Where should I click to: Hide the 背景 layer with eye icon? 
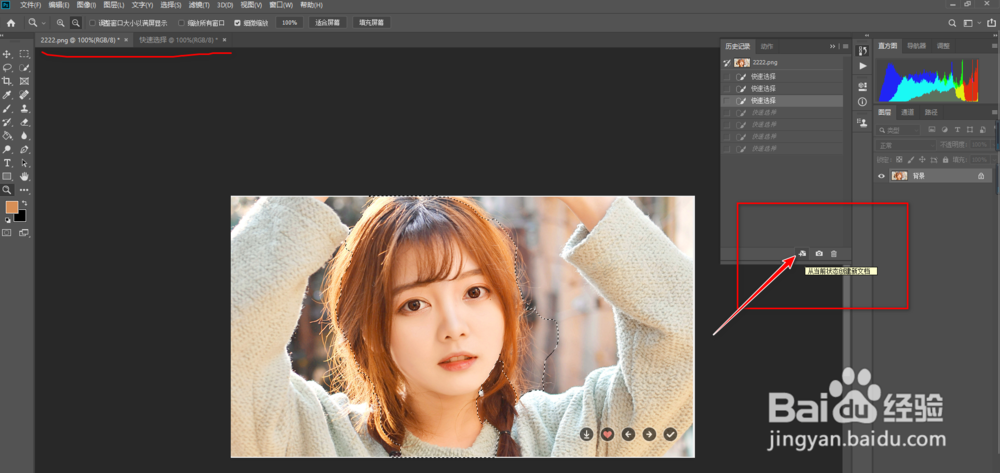[x=882, y=176]
